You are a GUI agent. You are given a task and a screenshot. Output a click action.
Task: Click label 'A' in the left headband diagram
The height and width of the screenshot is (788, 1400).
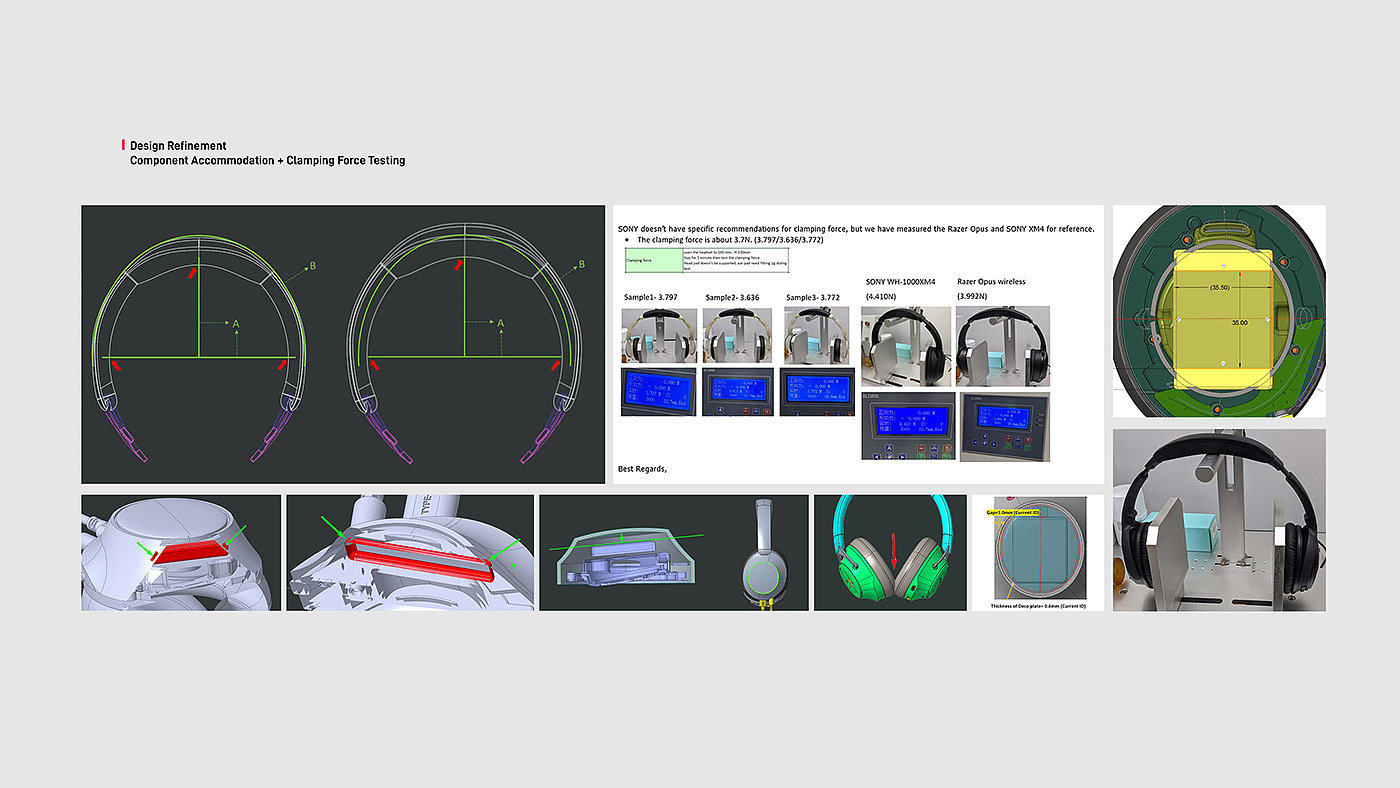236,324
